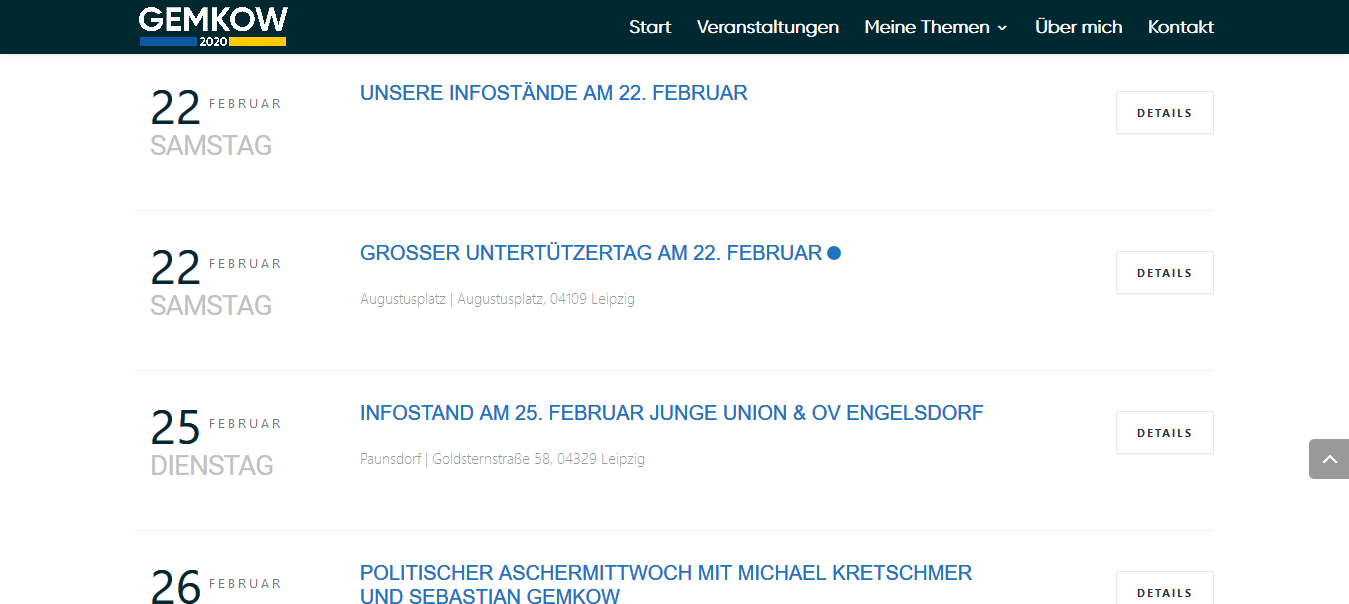Click the scroll-to-top arrow button
This screenshot has width=1349, height=604.
point(1329,459)
